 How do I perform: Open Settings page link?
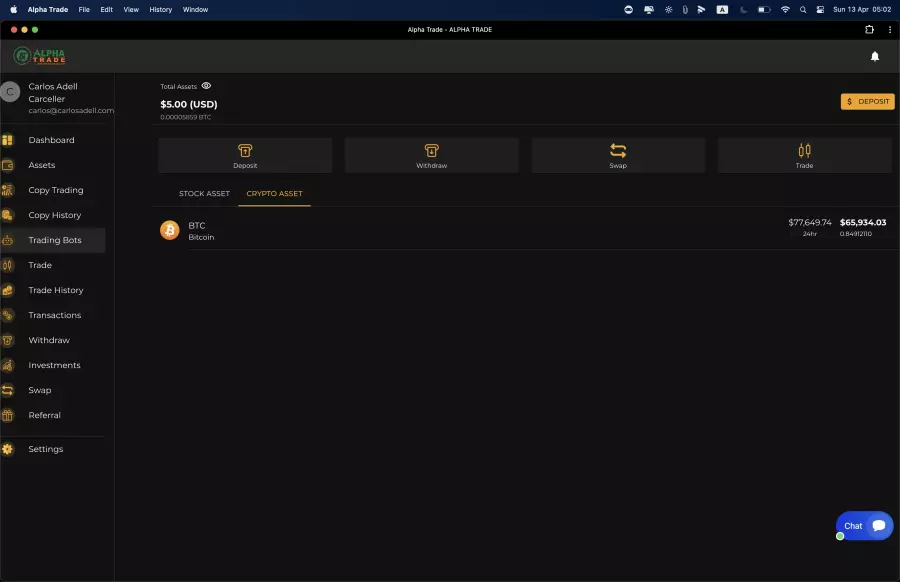[x=45, y=449]
